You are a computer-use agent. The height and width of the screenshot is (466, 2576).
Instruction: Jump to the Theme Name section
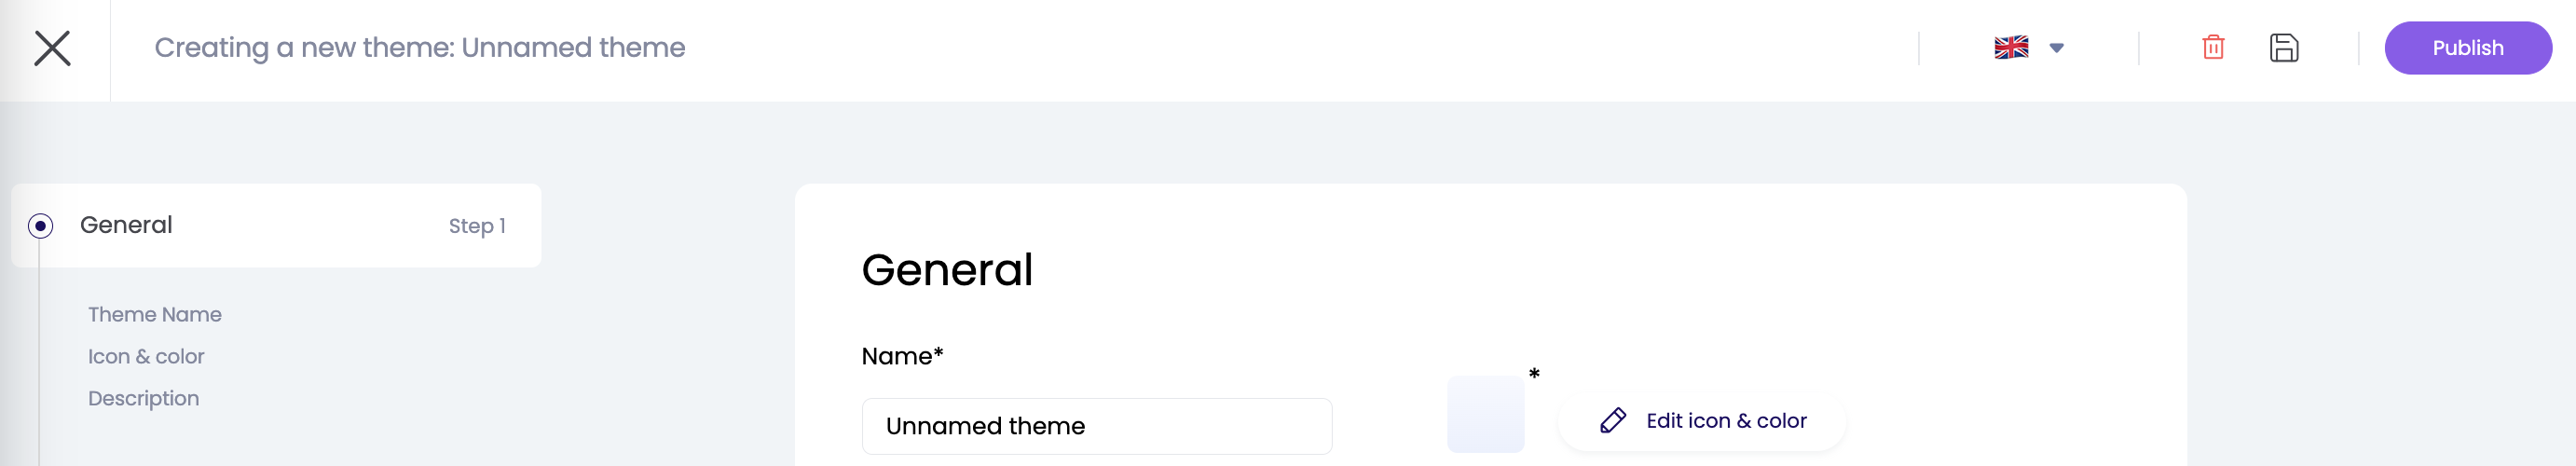pyautogui.click(x=155, y=314)
